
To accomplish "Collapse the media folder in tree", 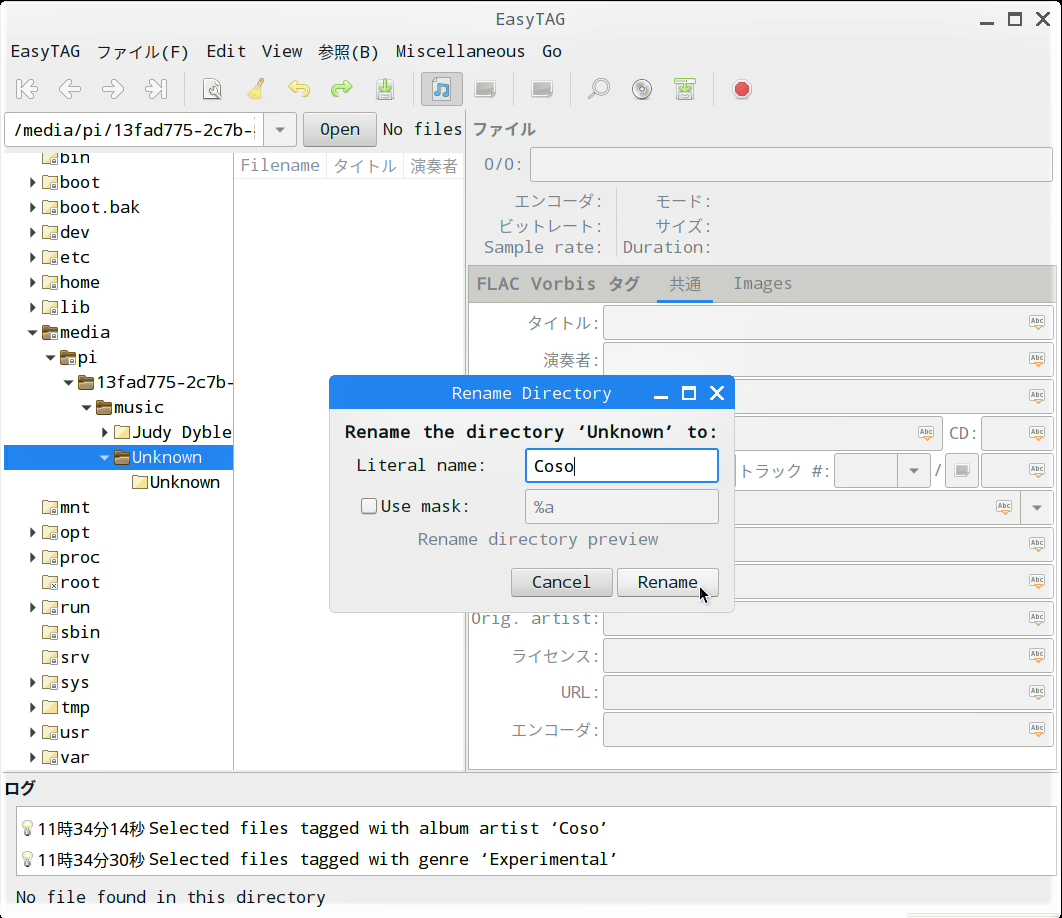I will tap(33, 332).
